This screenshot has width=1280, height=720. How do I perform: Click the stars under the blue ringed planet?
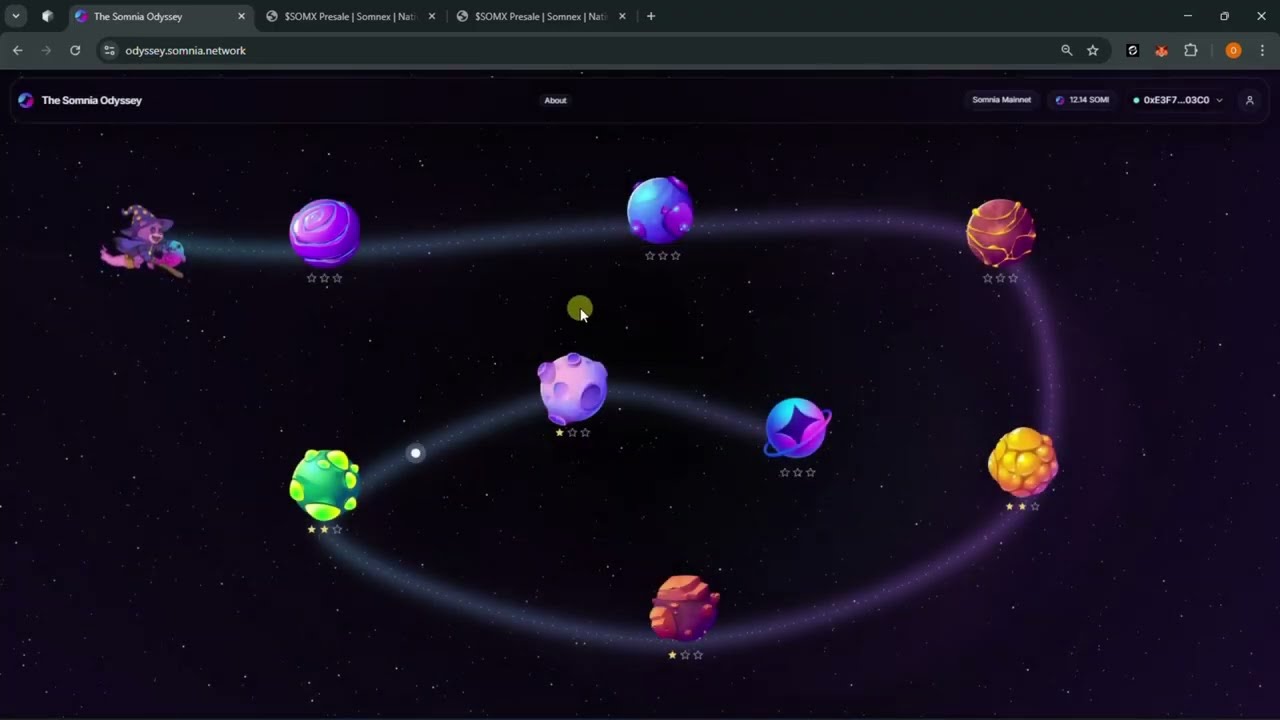click(x=797, y=472)
